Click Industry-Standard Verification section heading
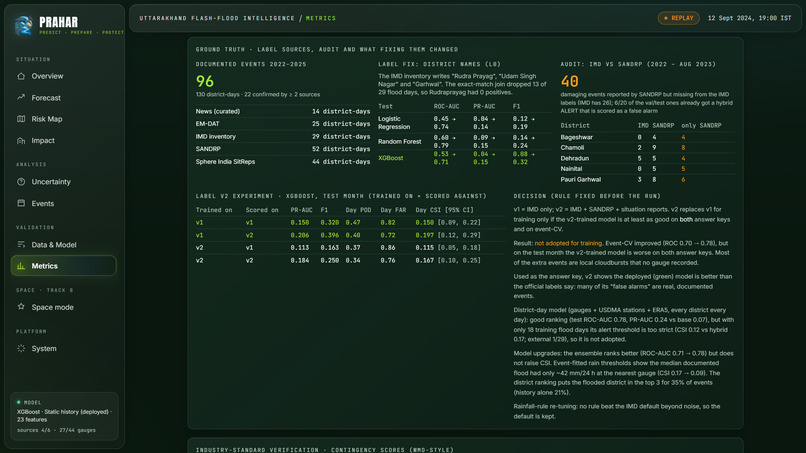806x453 pixels. point(324,449)
